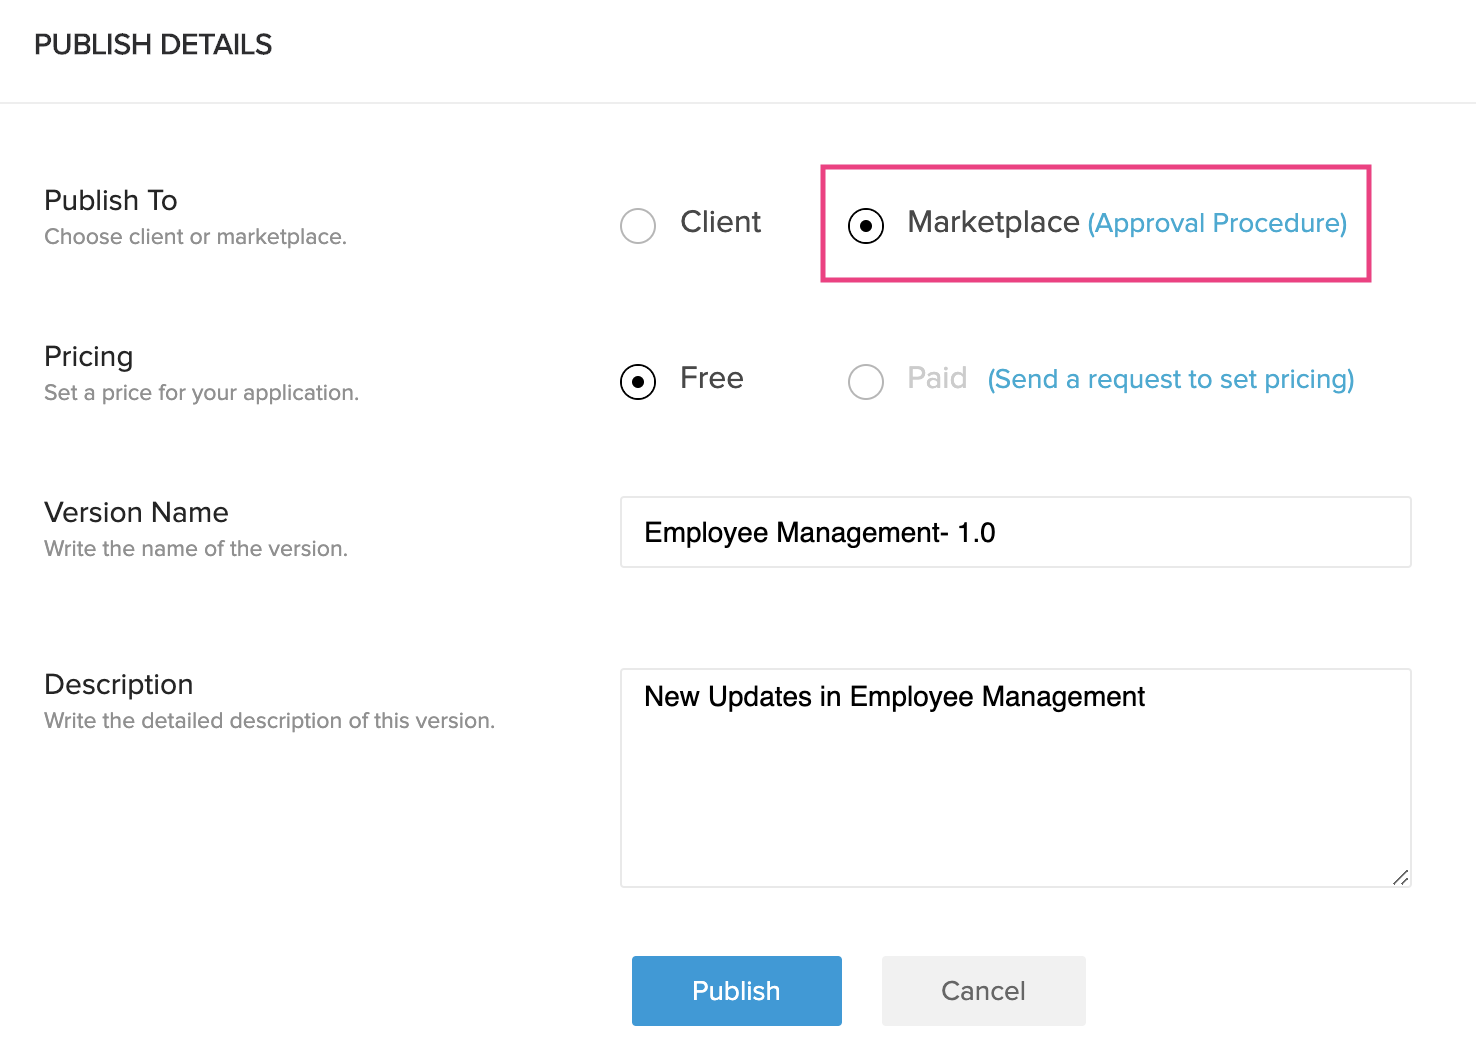This screenshot has height=1058, width=1476.
Task: Select the Paid pricing radio circle
Action: 866,381
